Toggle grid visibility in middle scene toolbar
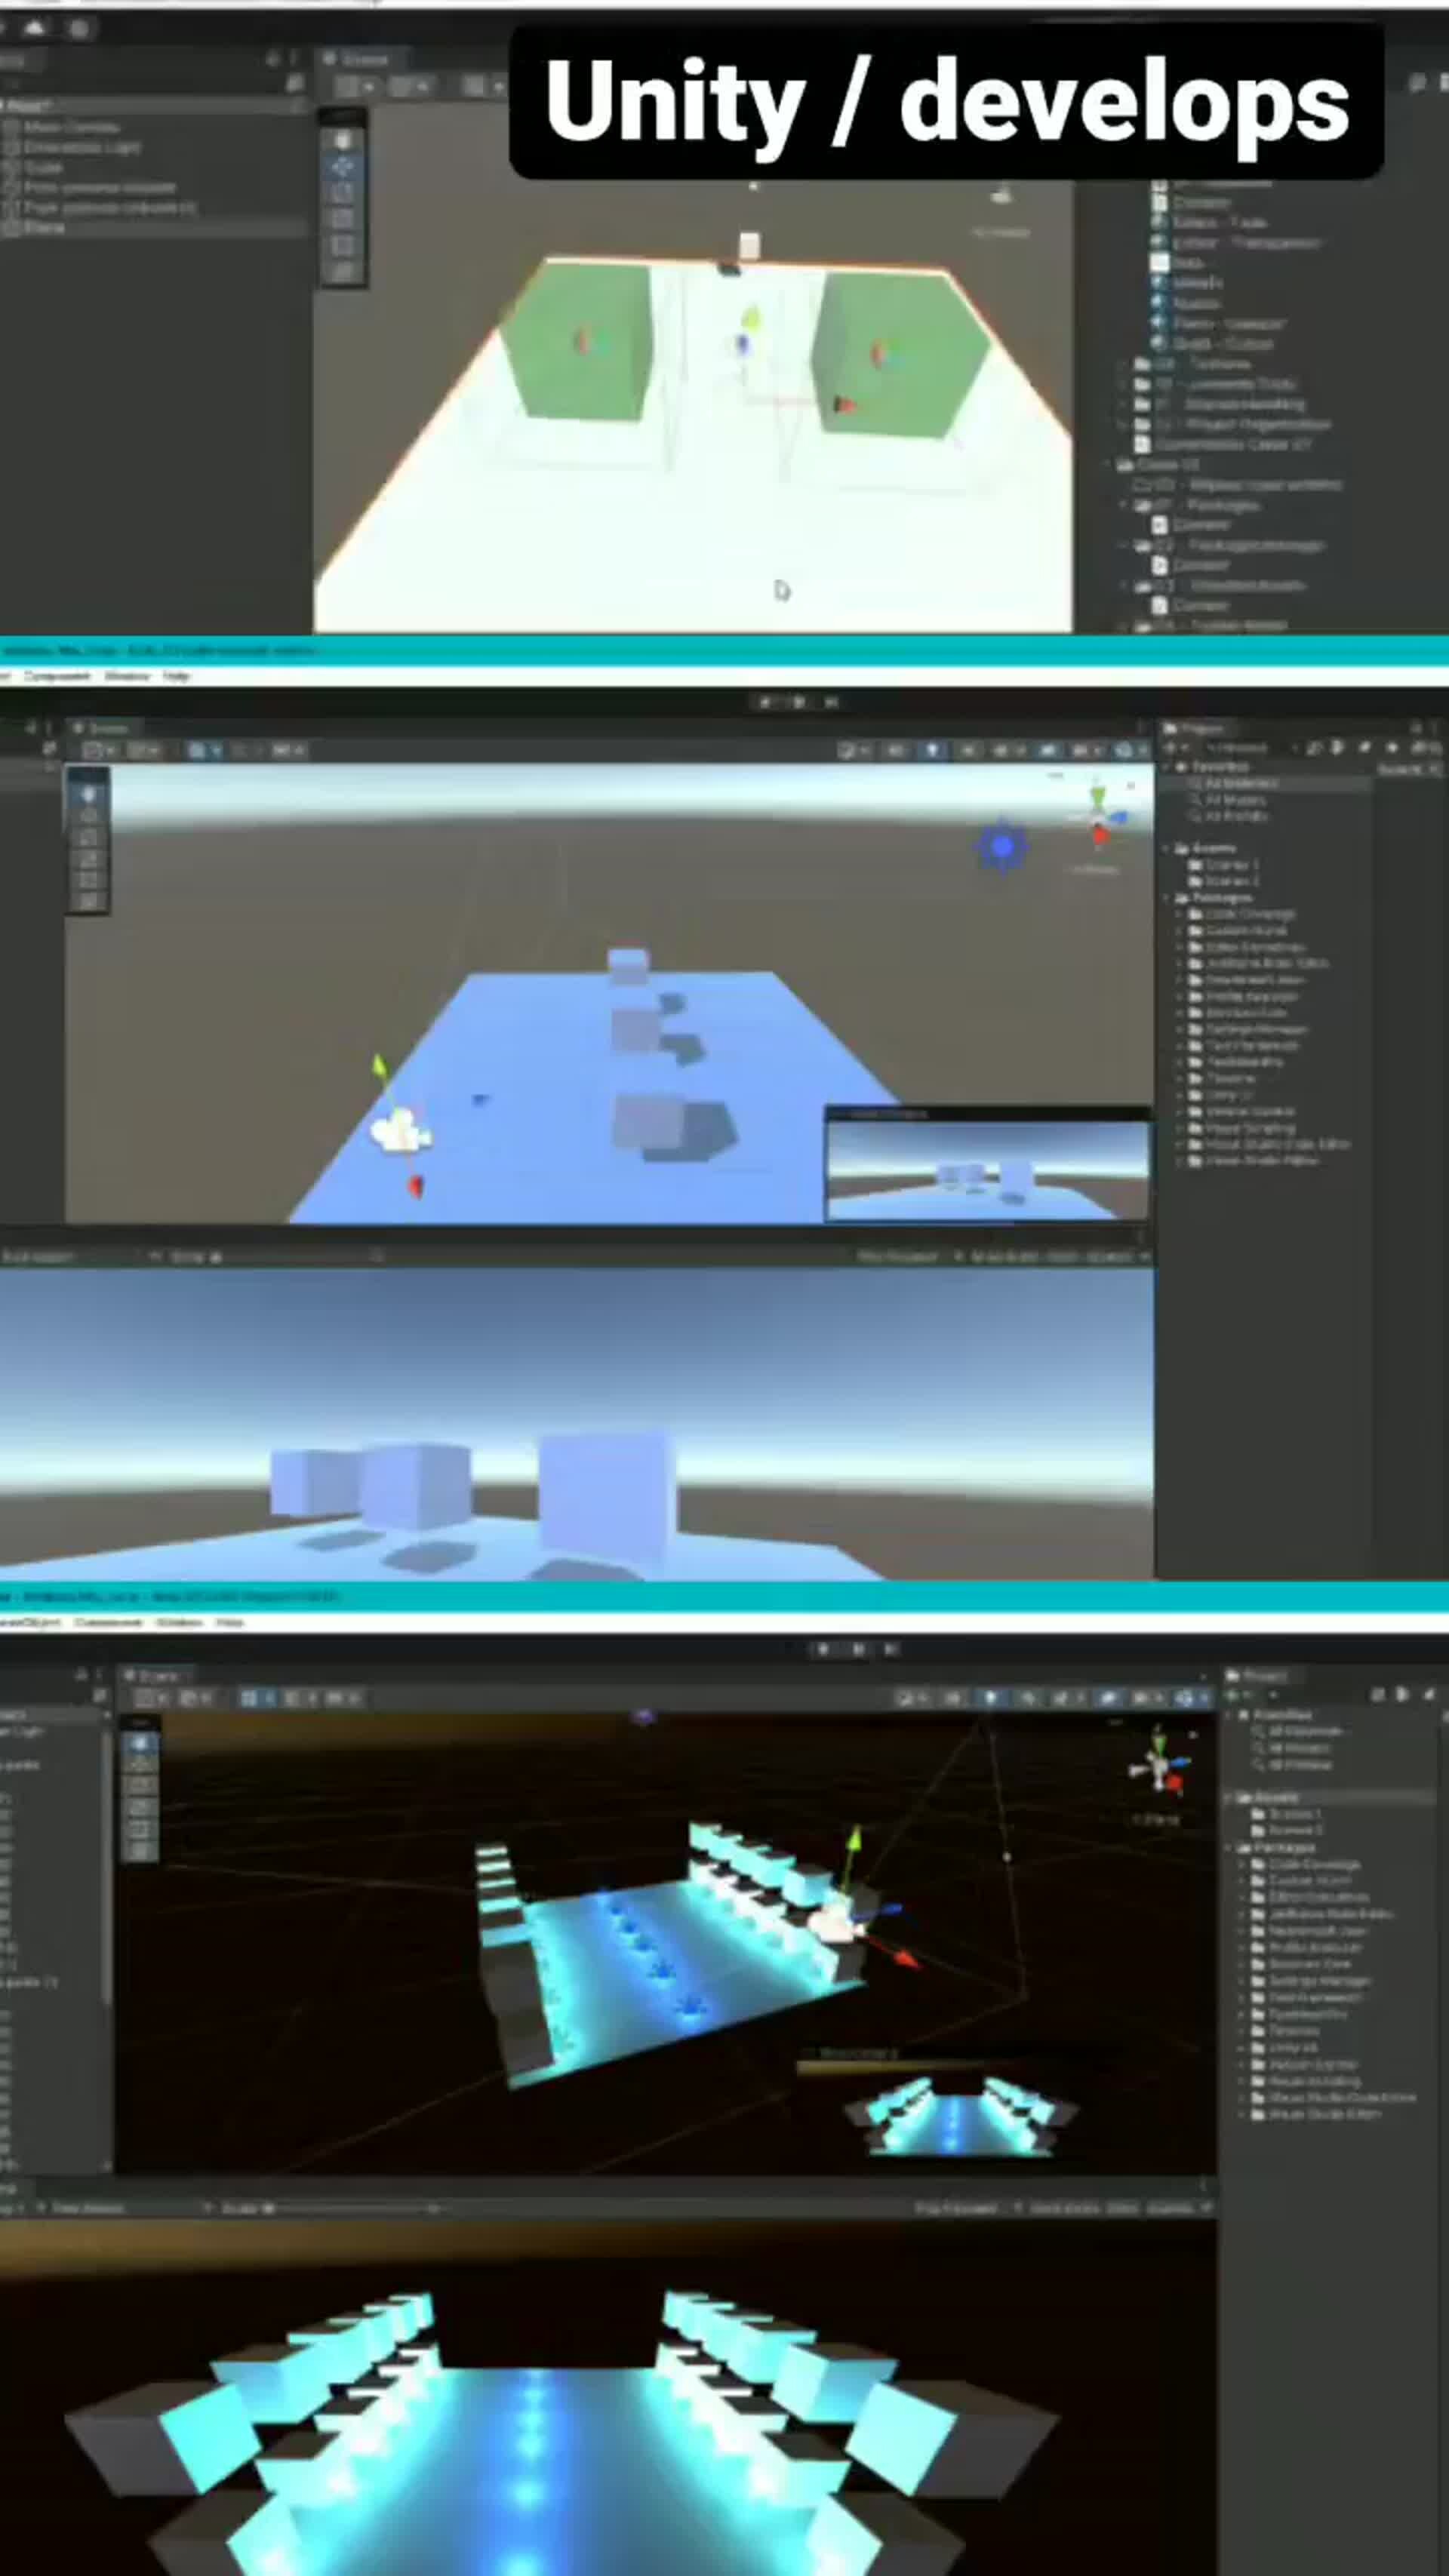Image resolution: width=1449 pixels, height=2576 pixels. click(202, 750)
